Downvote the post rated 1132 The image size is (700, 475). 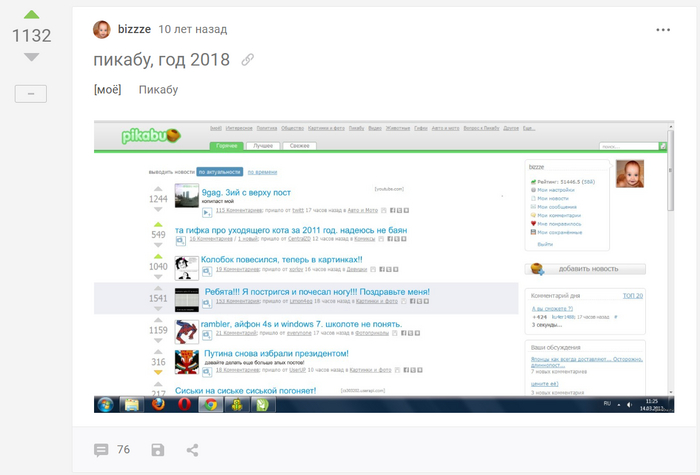pos(31,57)
